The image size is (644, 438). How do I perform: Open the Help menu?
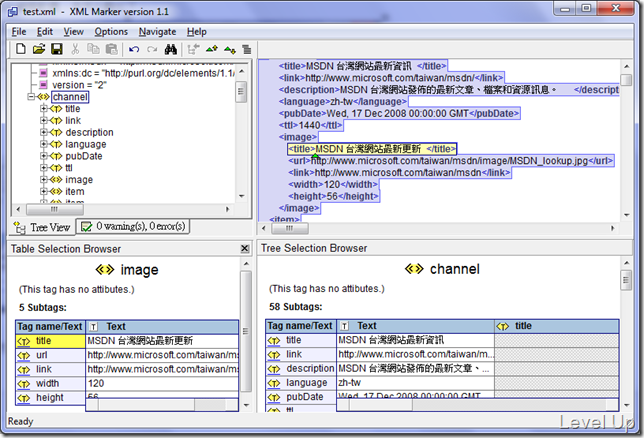[197, 32]
